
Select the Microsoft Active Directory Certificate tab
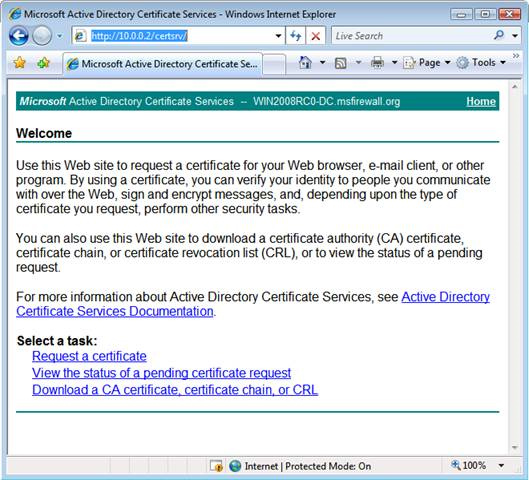point(163,64)
